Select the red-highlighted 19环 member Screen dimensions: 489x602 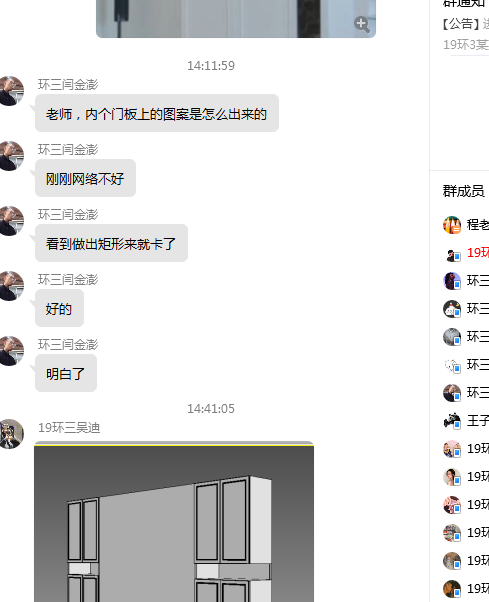tap(477, 253)
